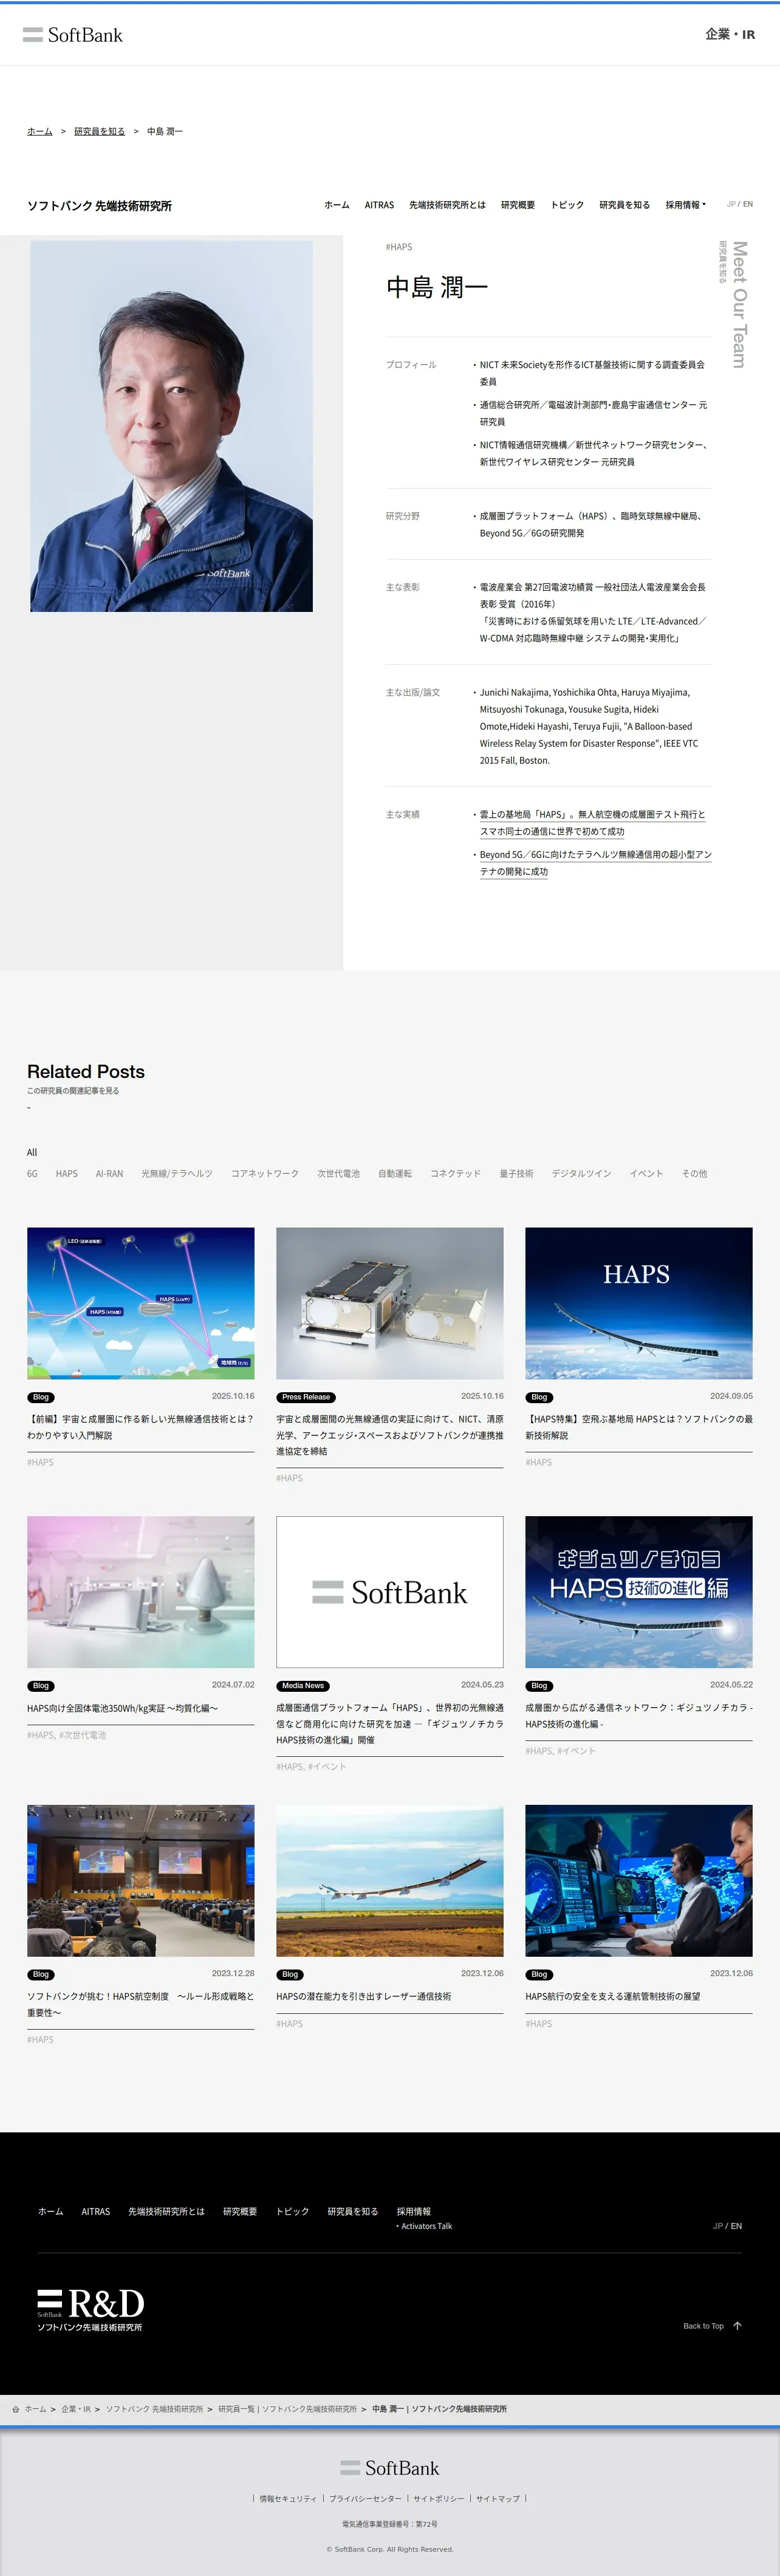Click the home icon in the bottom breadcrumb
Image resolution: width=780 pixels, height=2576 pixels.
coord(16,2409)
